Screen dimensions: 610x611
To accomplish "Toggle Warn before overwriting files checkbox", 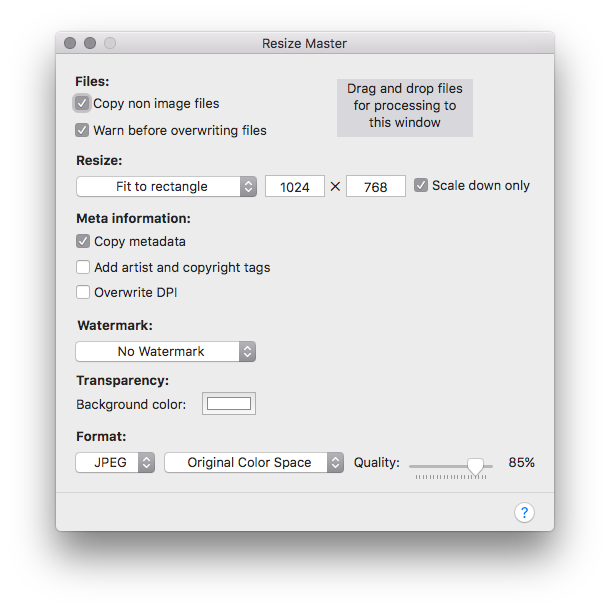I will (x=82, y=130).
